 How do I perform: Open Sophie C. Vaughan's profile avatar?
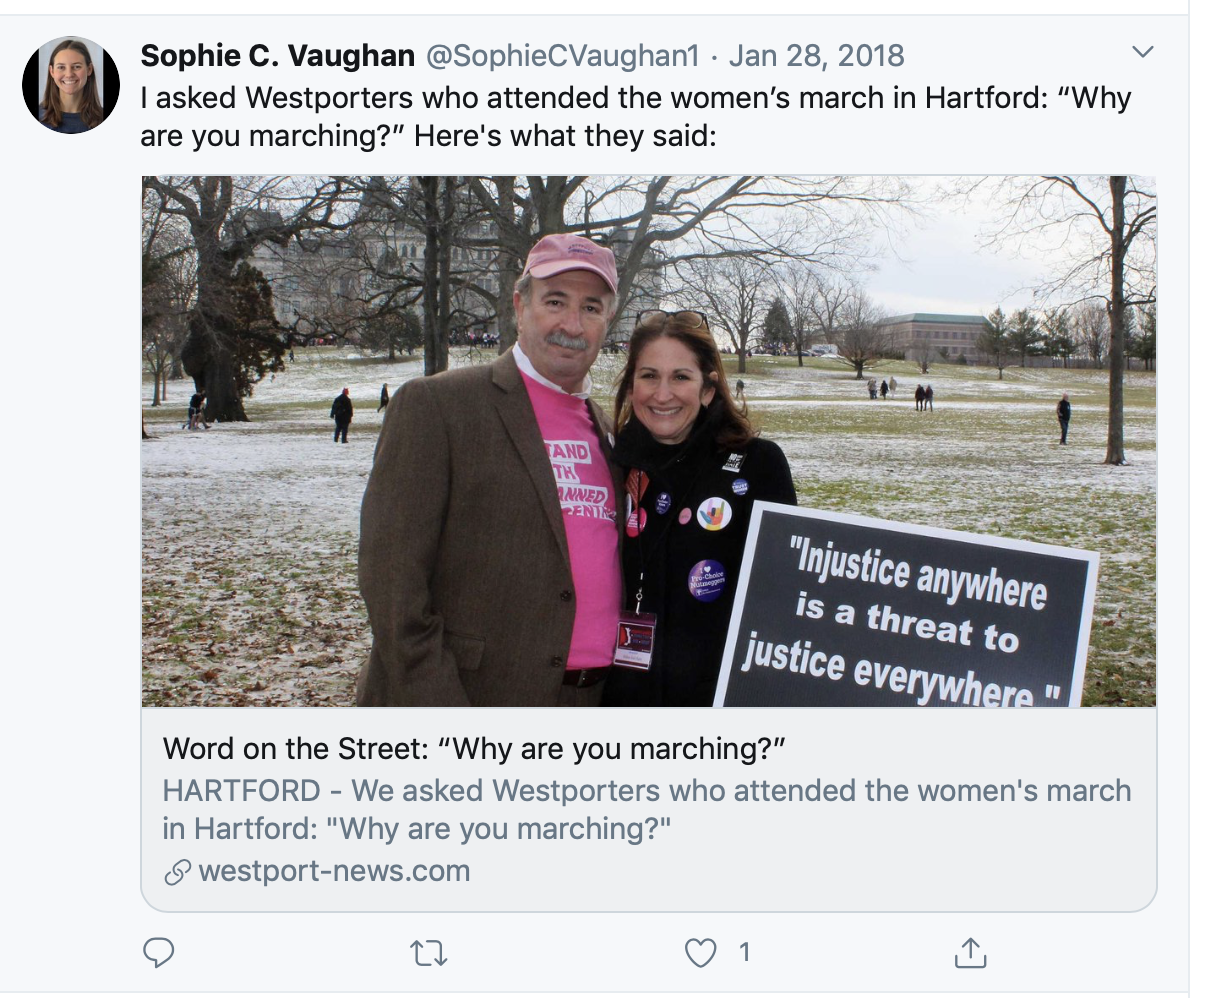point(71,85)
